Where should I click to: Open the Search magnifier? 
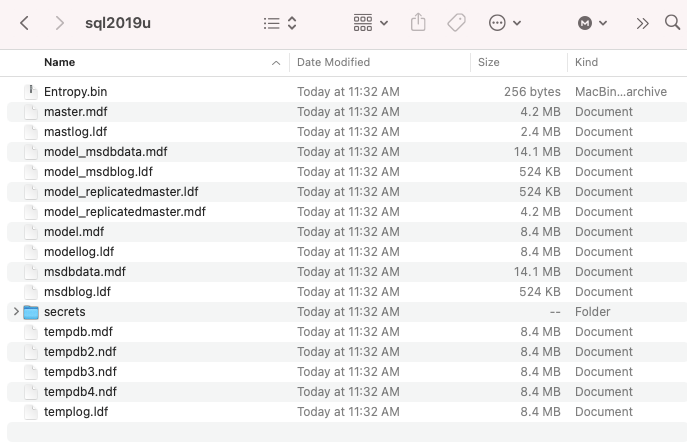click(672, 23)
